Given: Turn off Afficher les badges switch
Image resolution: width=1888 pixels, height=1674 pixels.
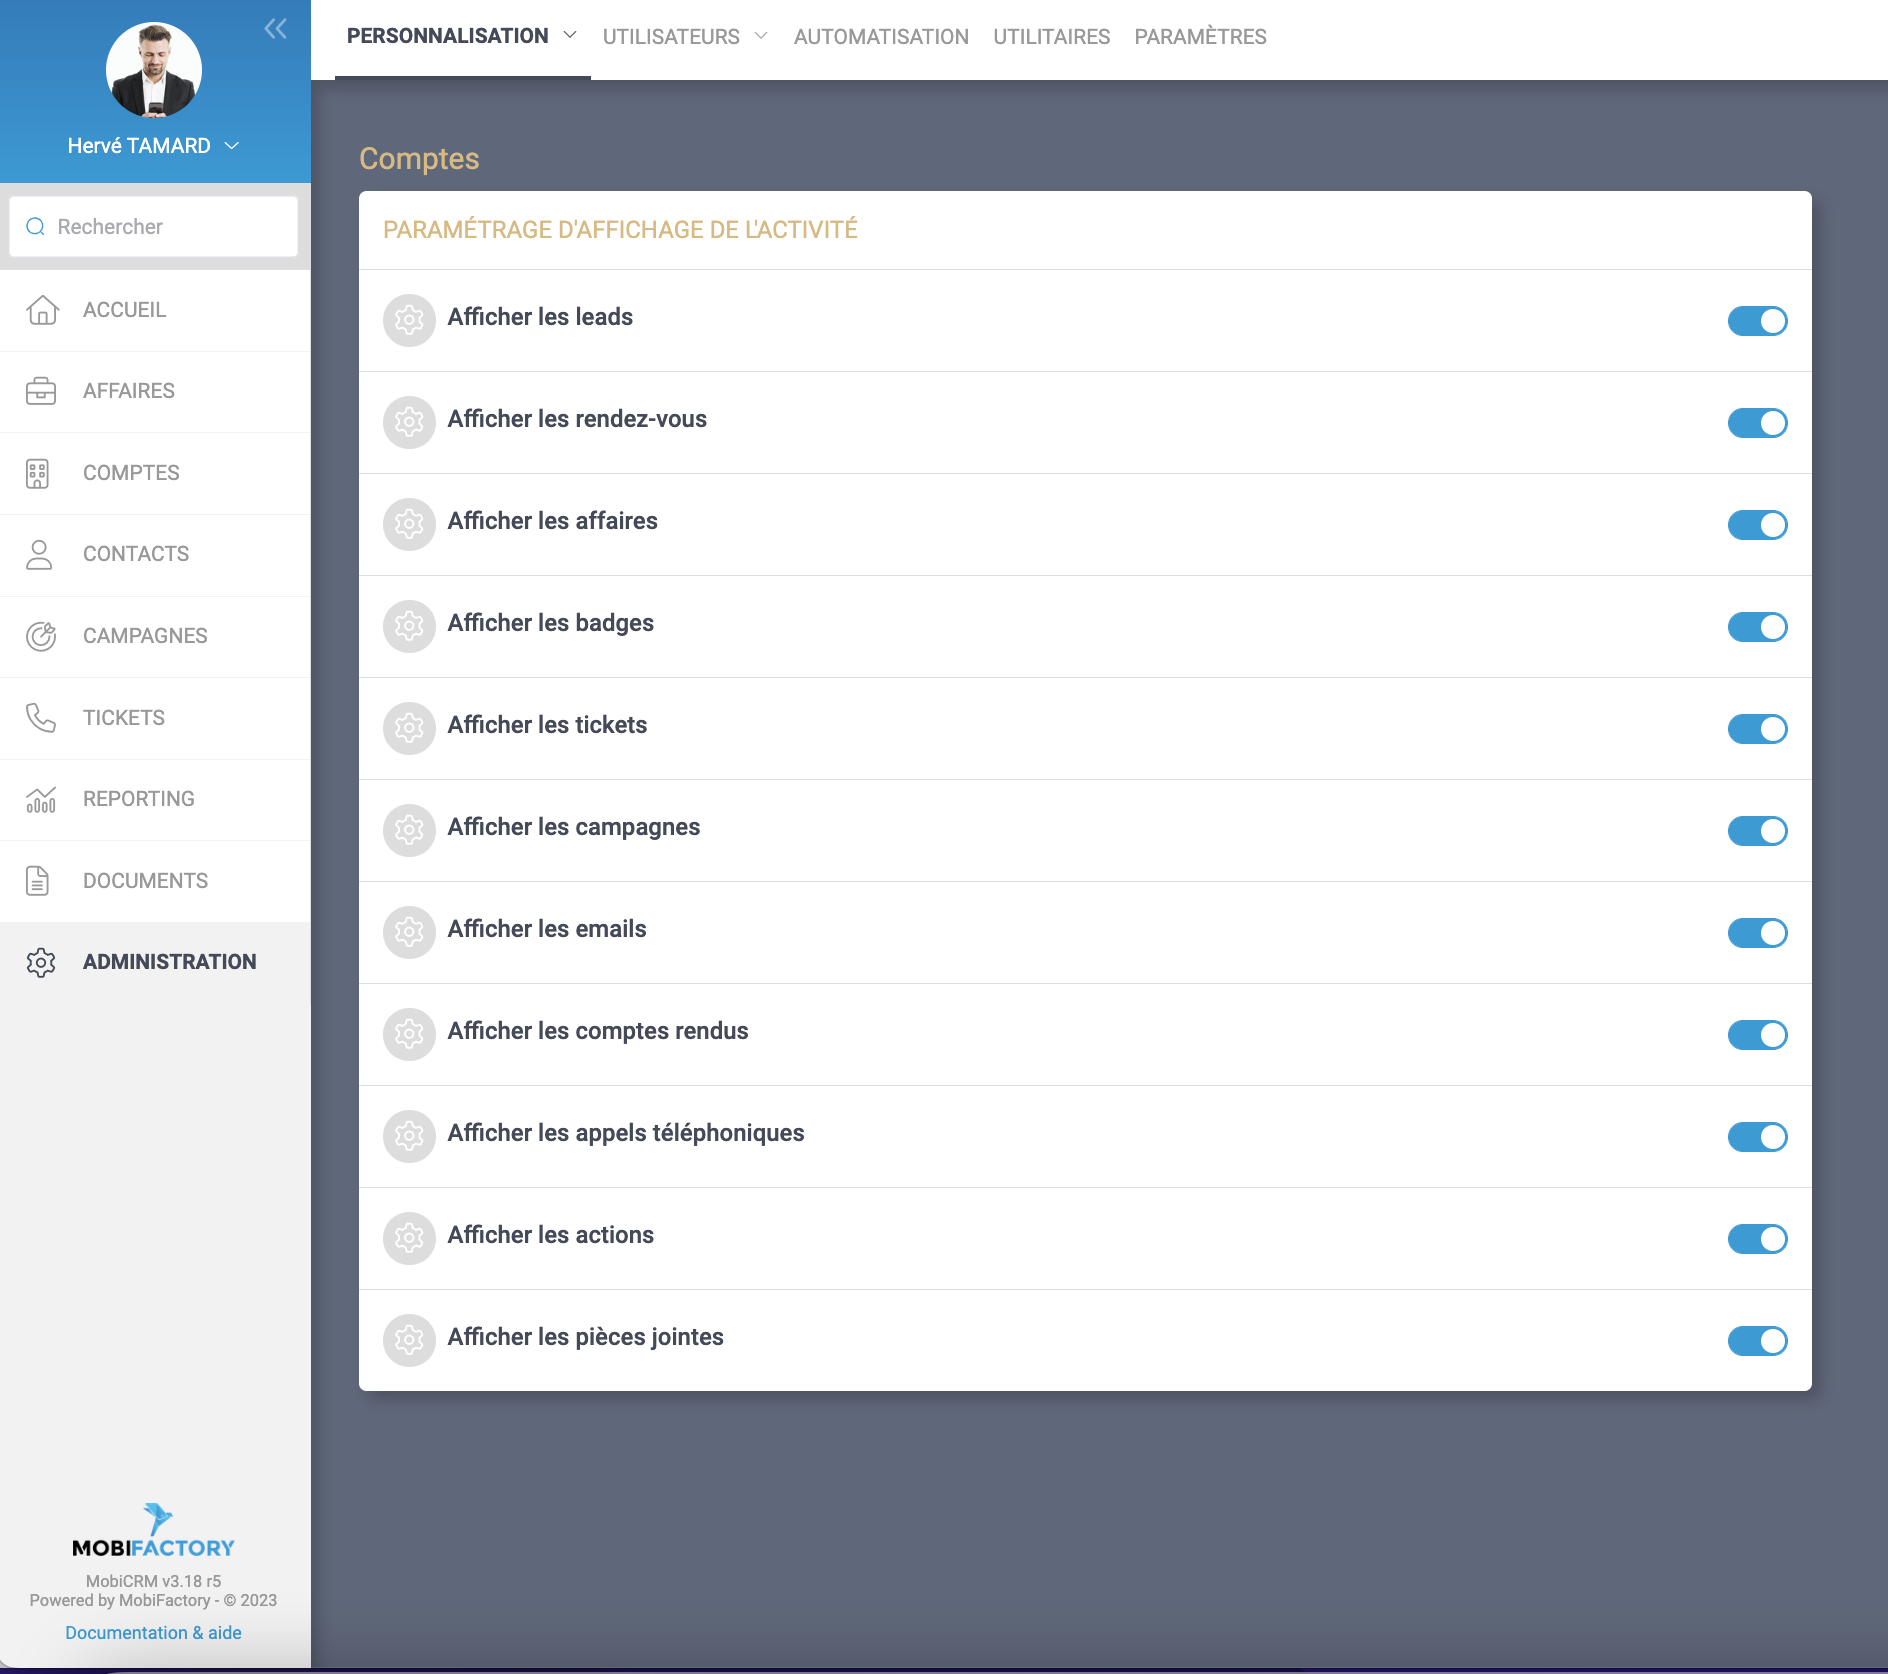Looking at the screenshot, I should click(x=1757, y=627).
